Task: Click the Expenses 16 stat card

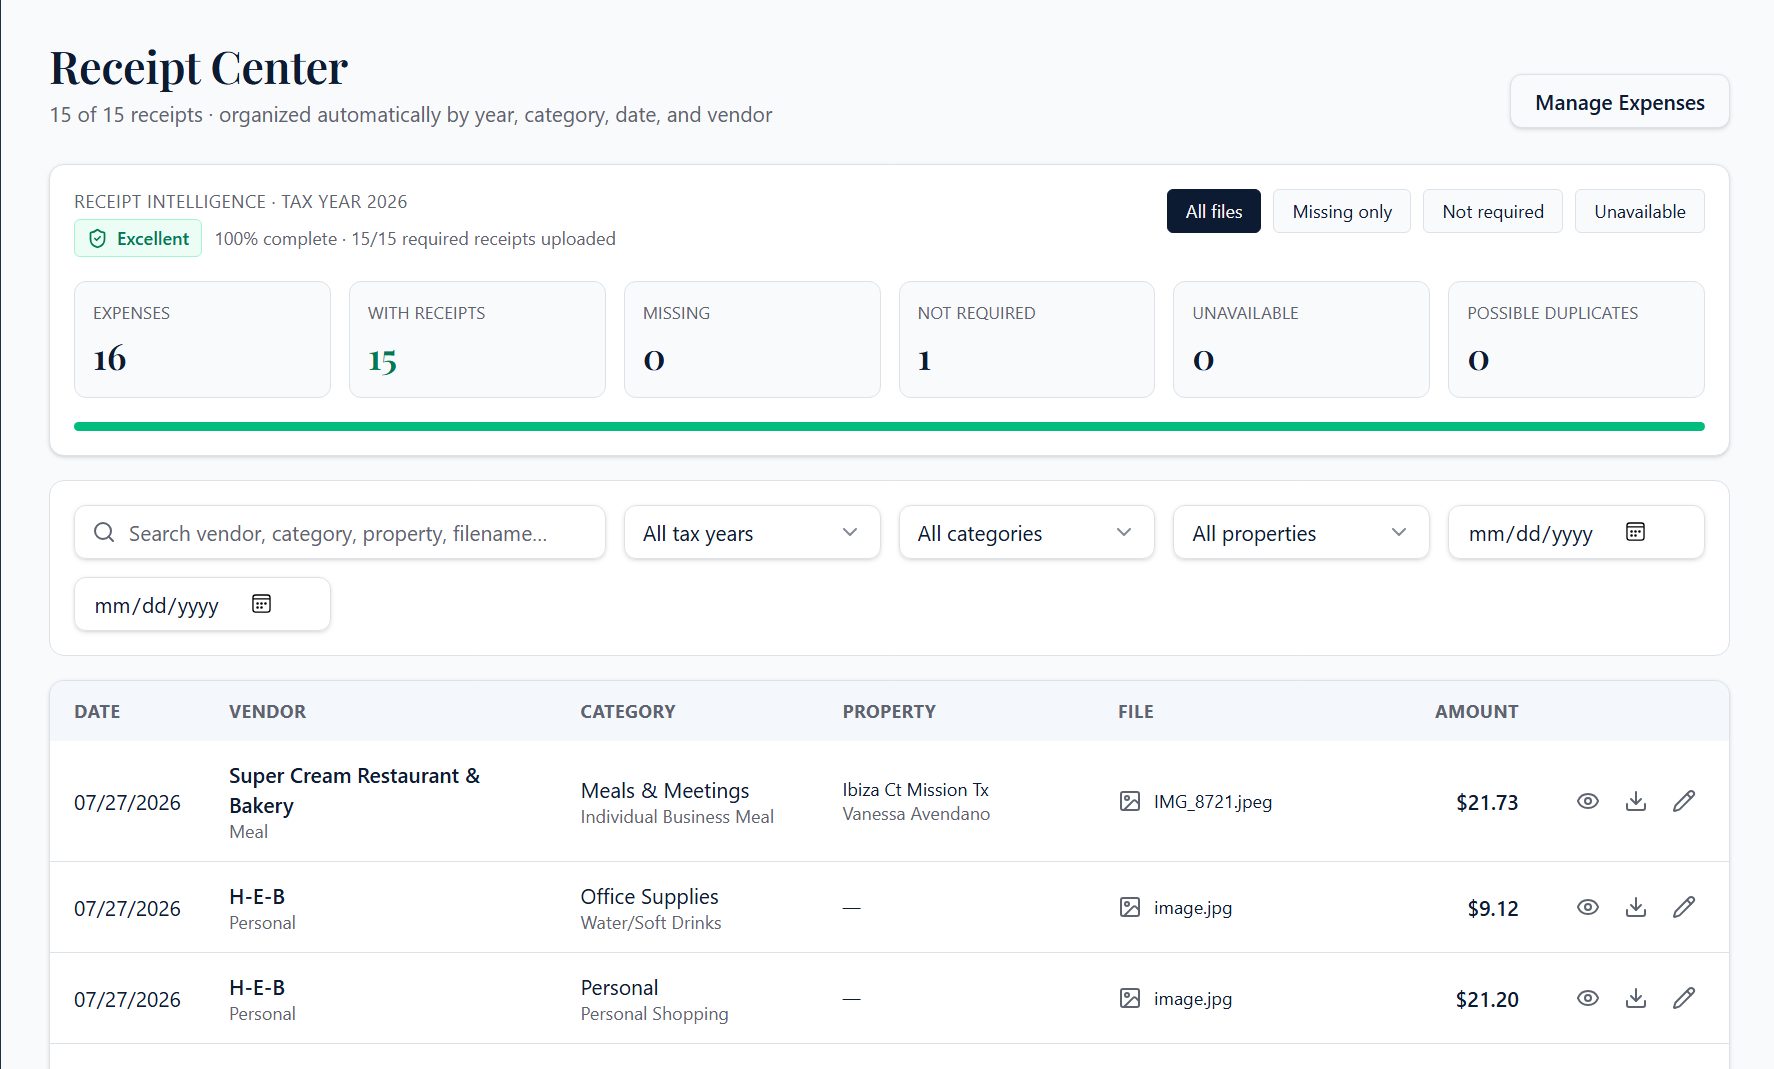Action: pyautogui.click(x=202, y=339)
